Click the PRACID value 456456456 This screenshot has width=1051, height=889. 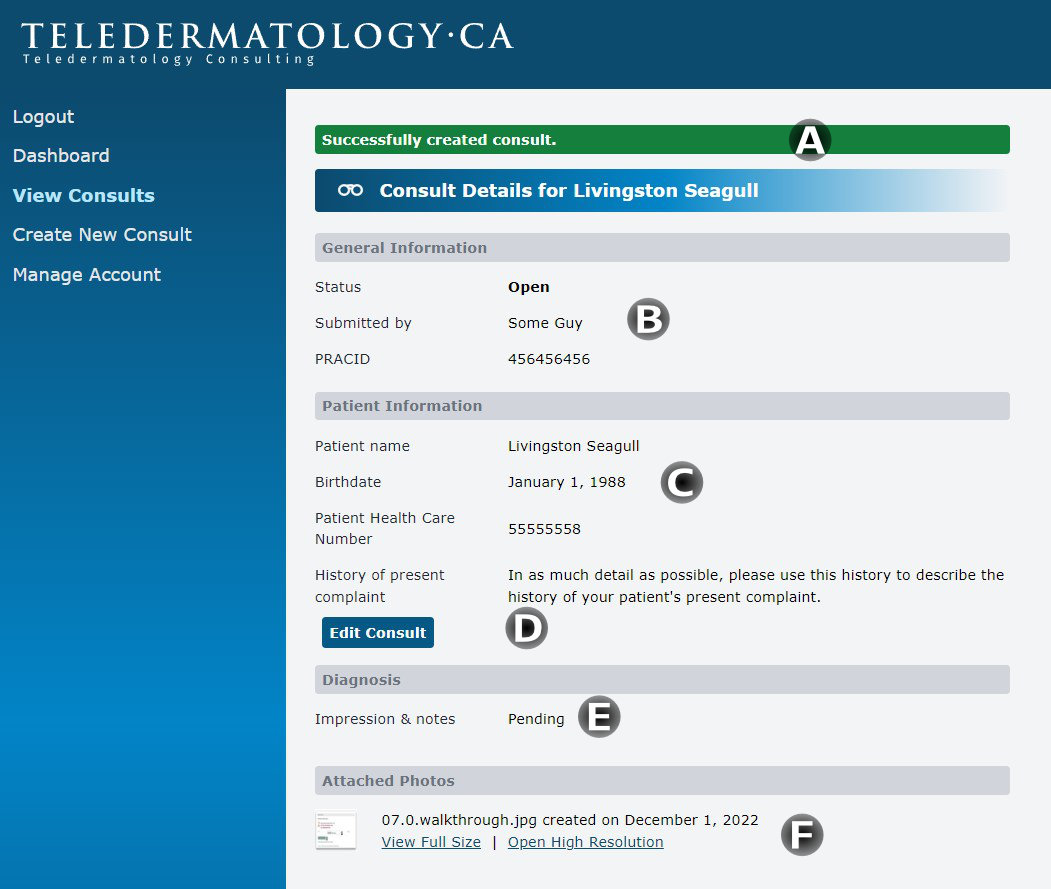point(548,359)
